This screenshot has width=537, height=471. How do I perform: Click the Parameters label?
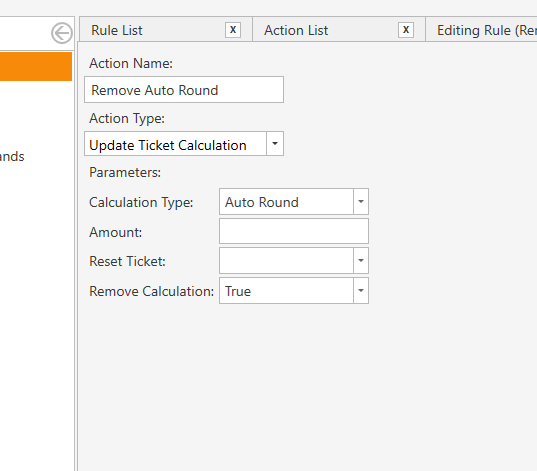coord(125,172)
